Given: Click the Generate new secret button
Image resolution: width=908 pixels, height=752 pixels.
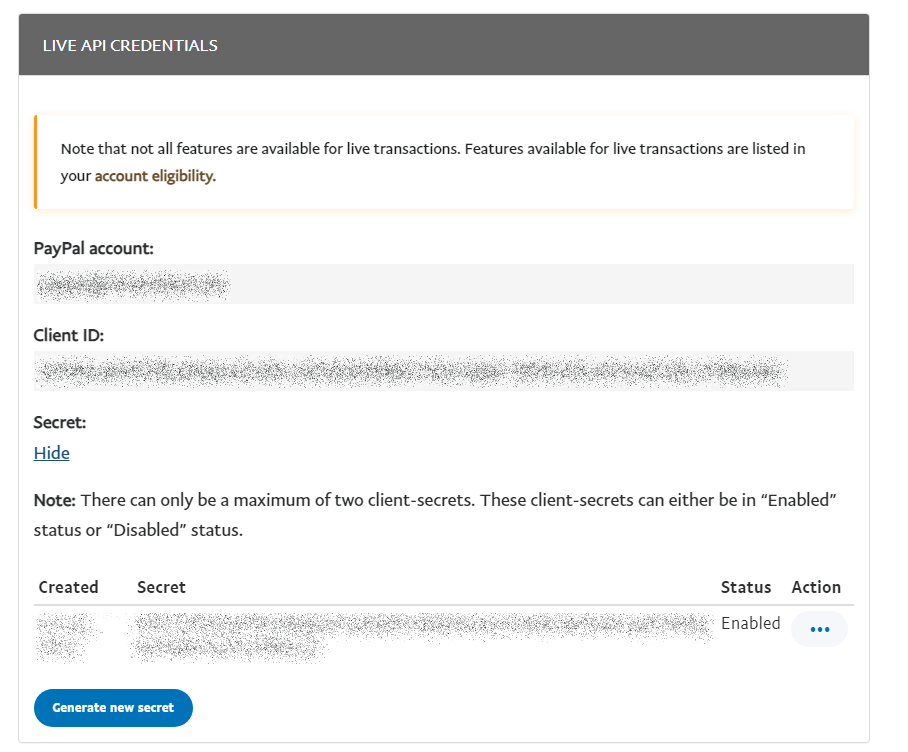Looking at the screenshot, I should tap(113, 707).
